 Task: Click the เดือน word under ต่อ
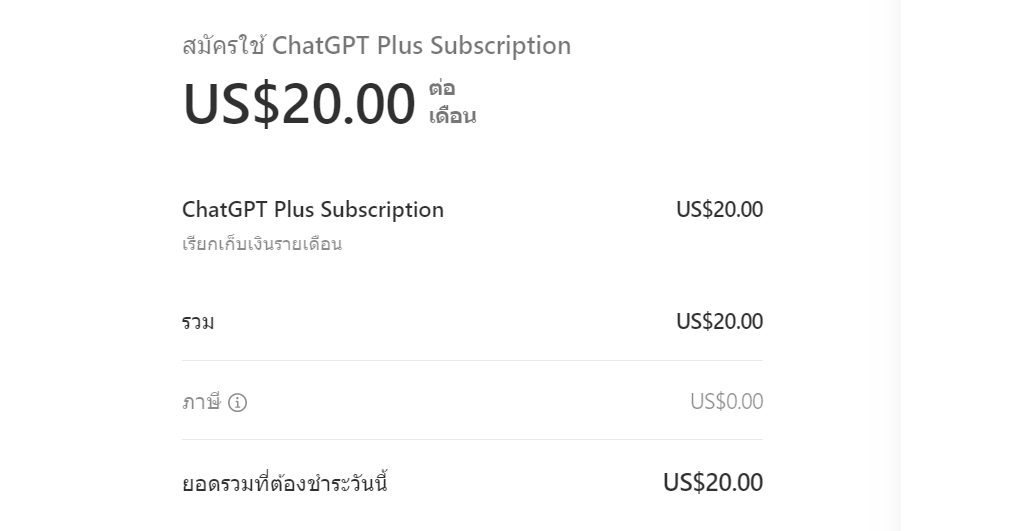click(453, 116)
